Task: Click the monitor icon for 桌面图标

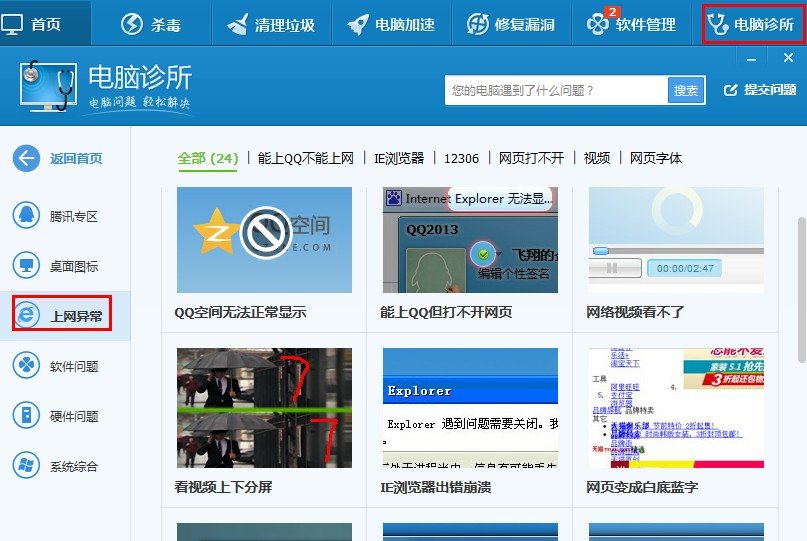Action: tap(26, 266)
